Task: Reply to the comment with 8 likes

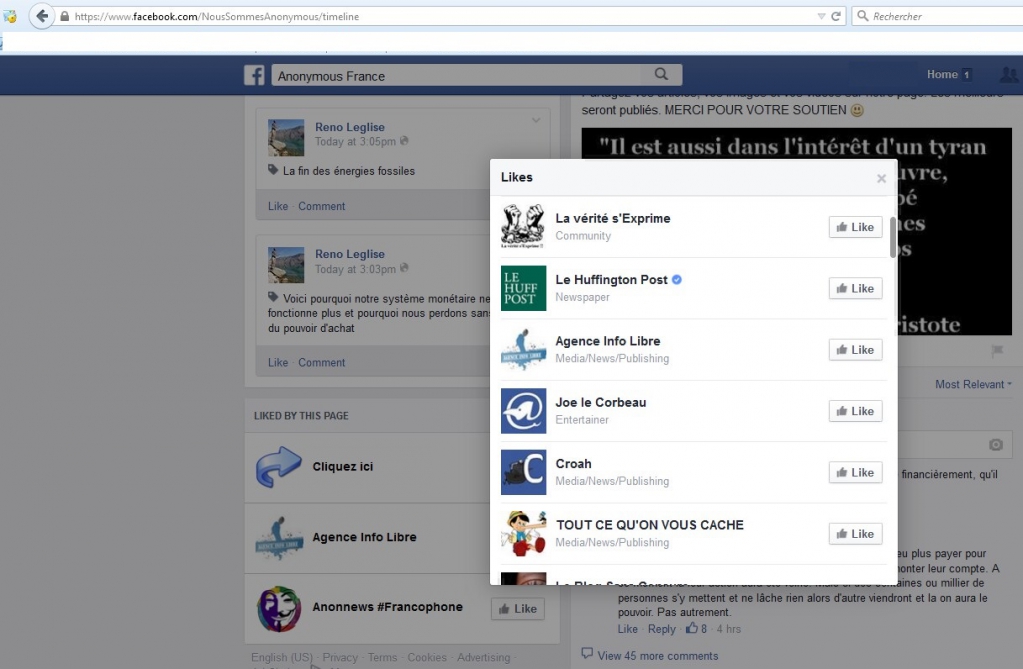Action: click(662, 629)
